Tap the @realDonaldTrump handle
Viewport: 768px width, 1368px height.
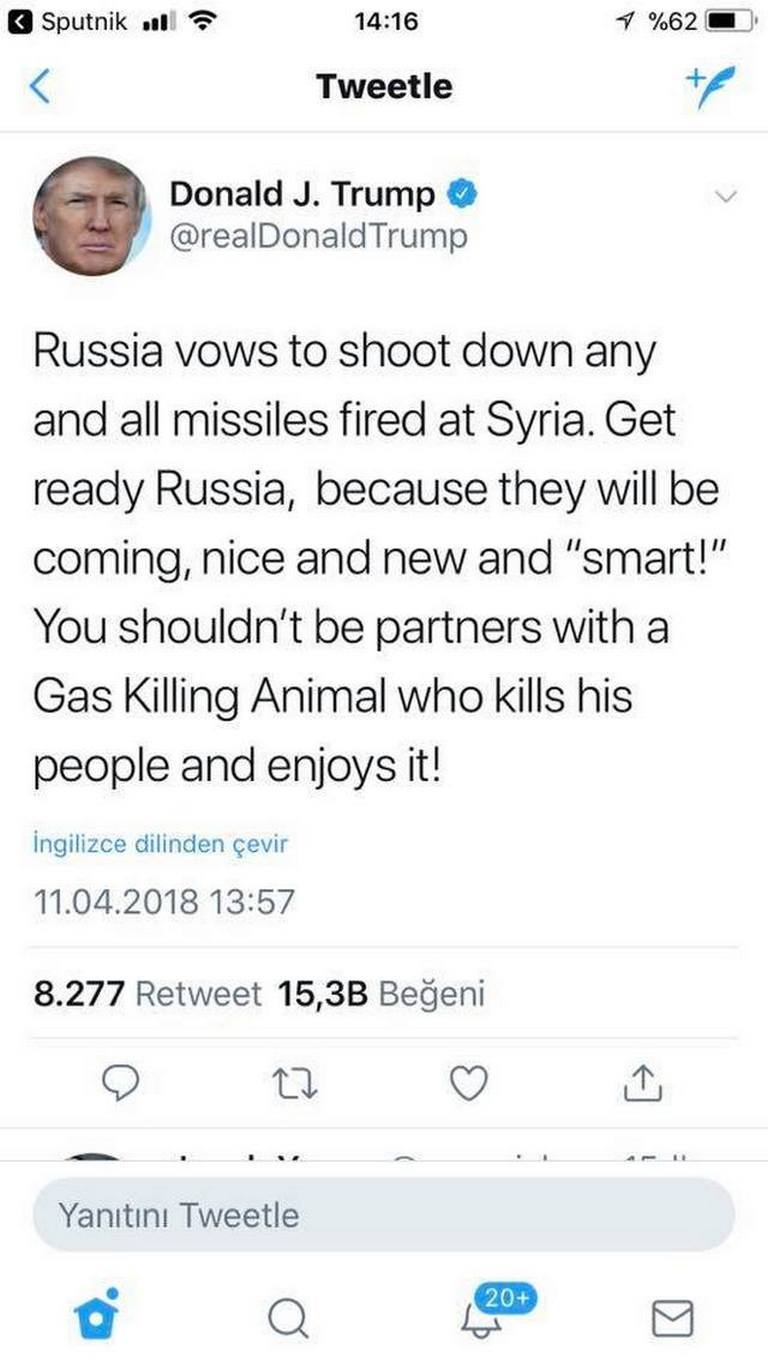[318, 237]
